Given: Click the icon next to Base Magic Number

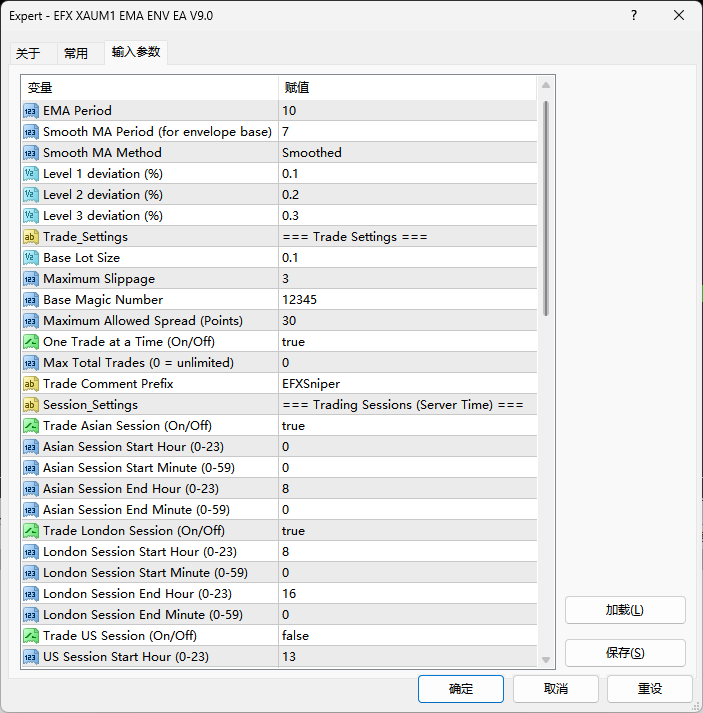Looking at the screenshot, I should (31, 300).
